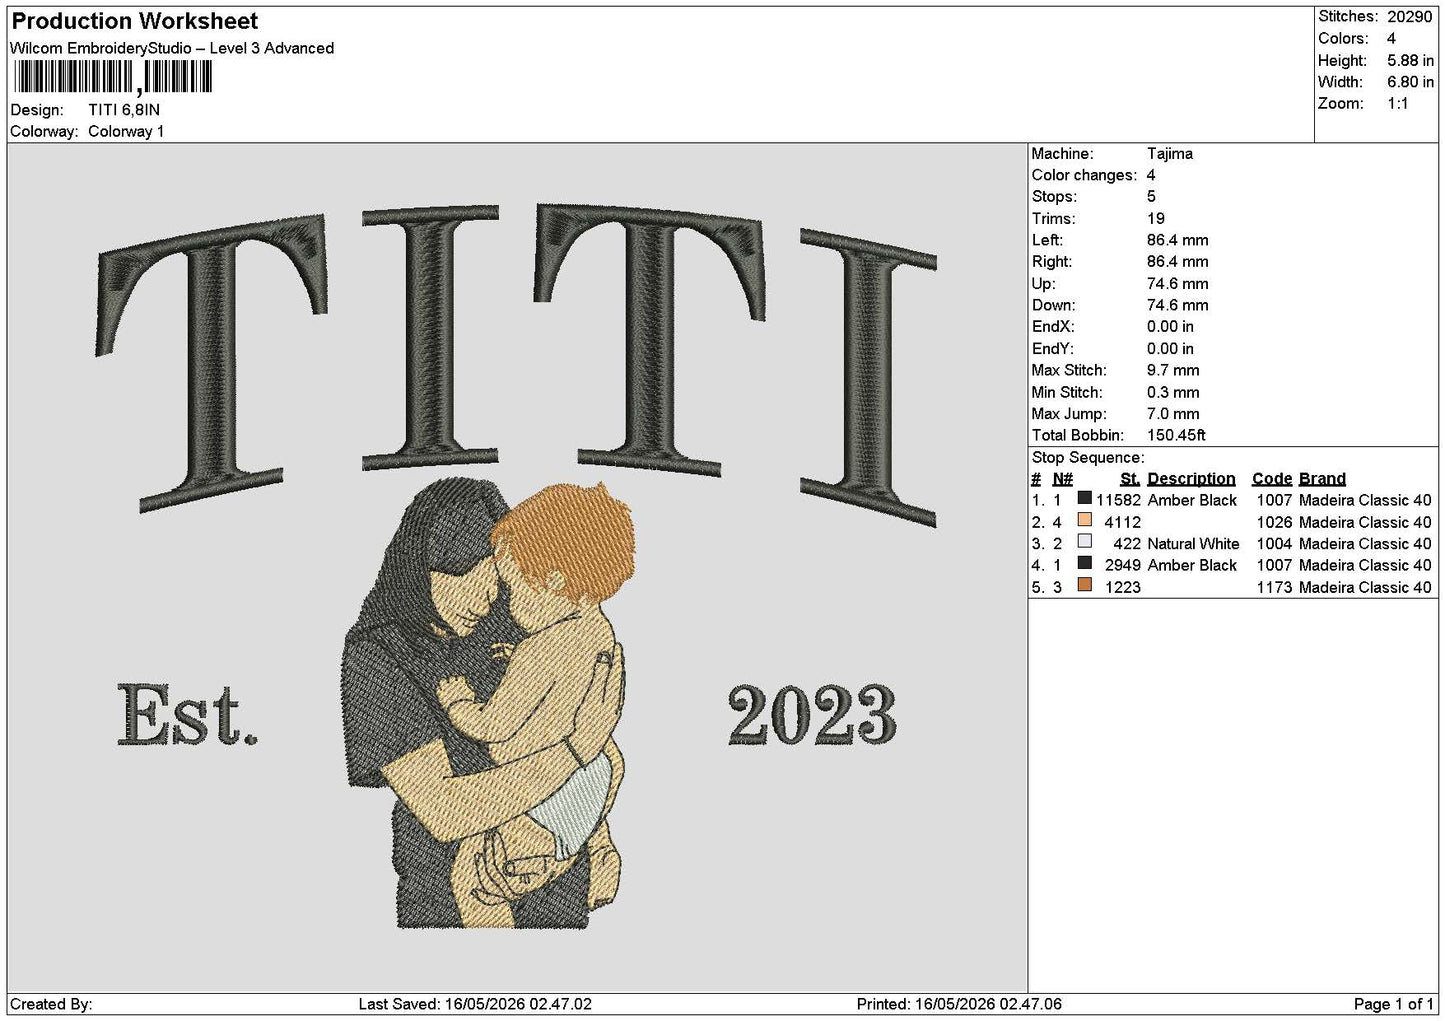Screen dimensions: 1445x1021
Task: Click stitch count '11582' in stop 1
Action: pyautogui.click(x=1118, y=500)
